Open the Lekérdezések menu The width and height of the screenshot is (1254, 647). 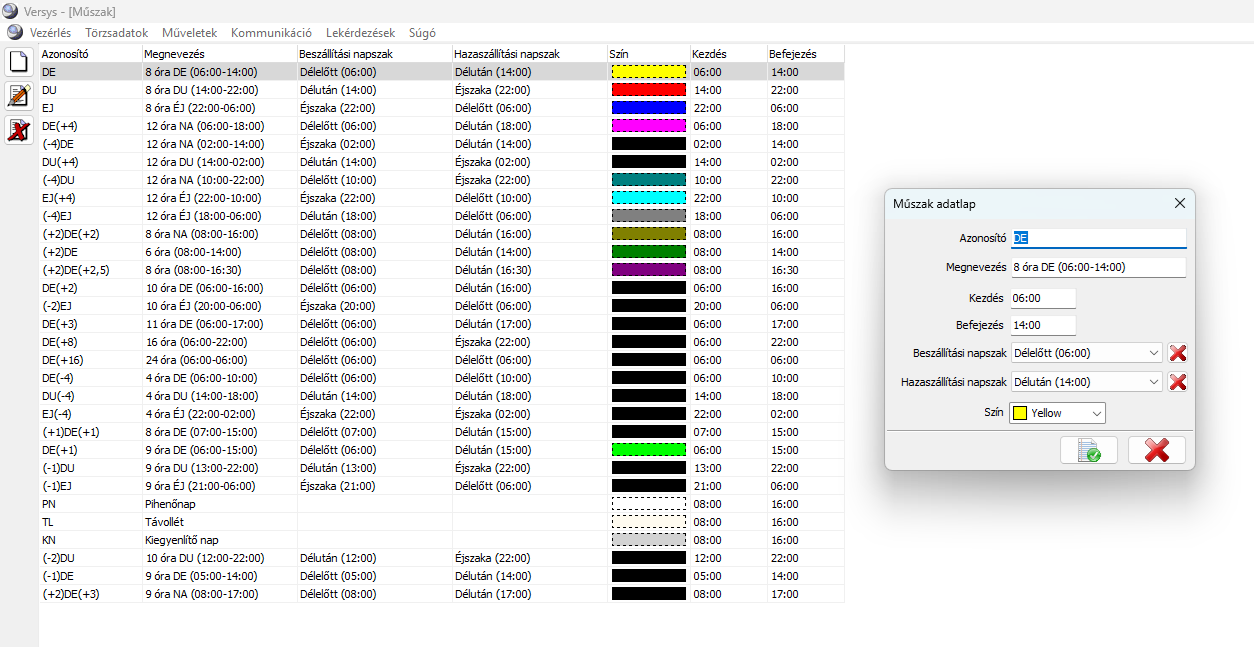pos(360,32)
